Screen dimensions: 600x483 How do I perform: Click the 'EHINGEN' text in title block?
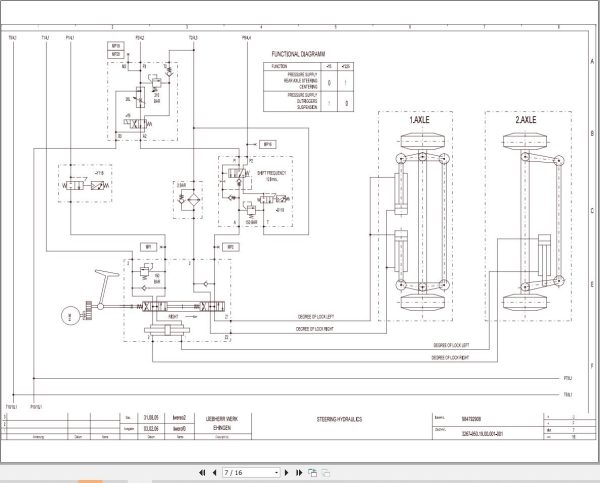pyautogui.click(x=222, y=428)
